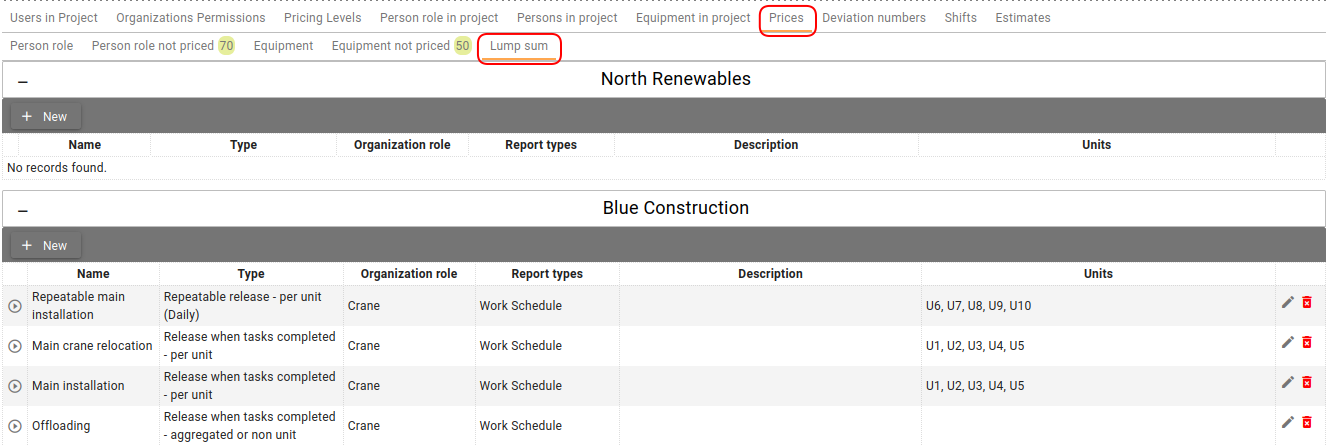Expand the Repeatable main installation row

point(15,306)
